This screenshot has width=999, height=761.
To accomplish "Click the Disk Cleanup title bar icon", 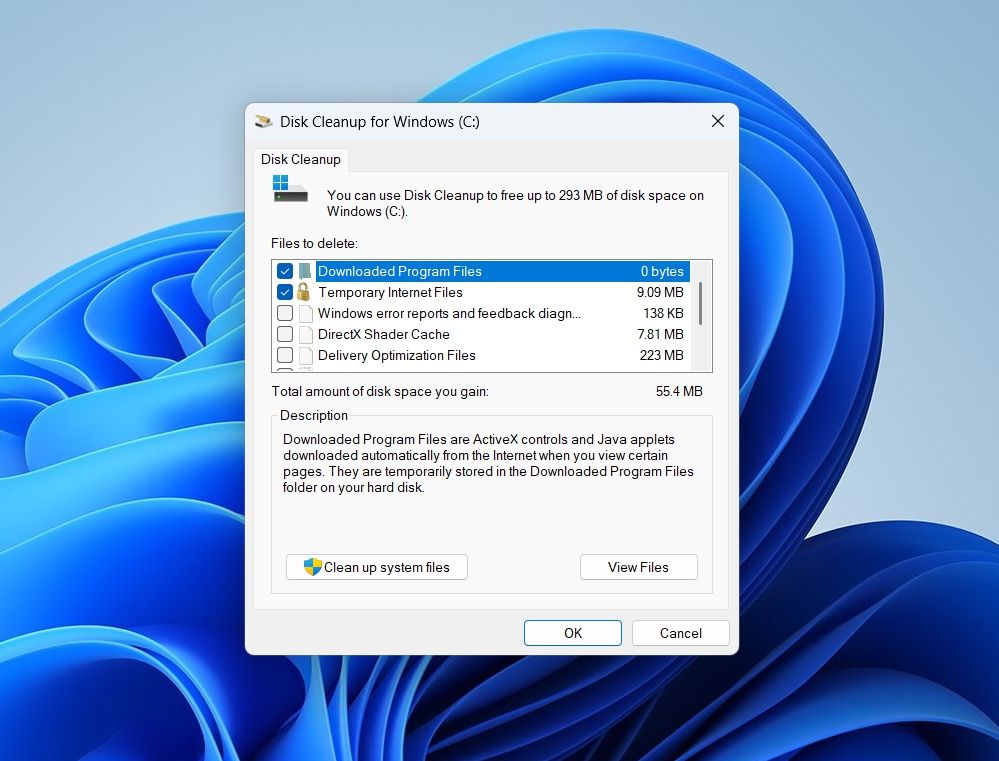I will coord(263,121).
